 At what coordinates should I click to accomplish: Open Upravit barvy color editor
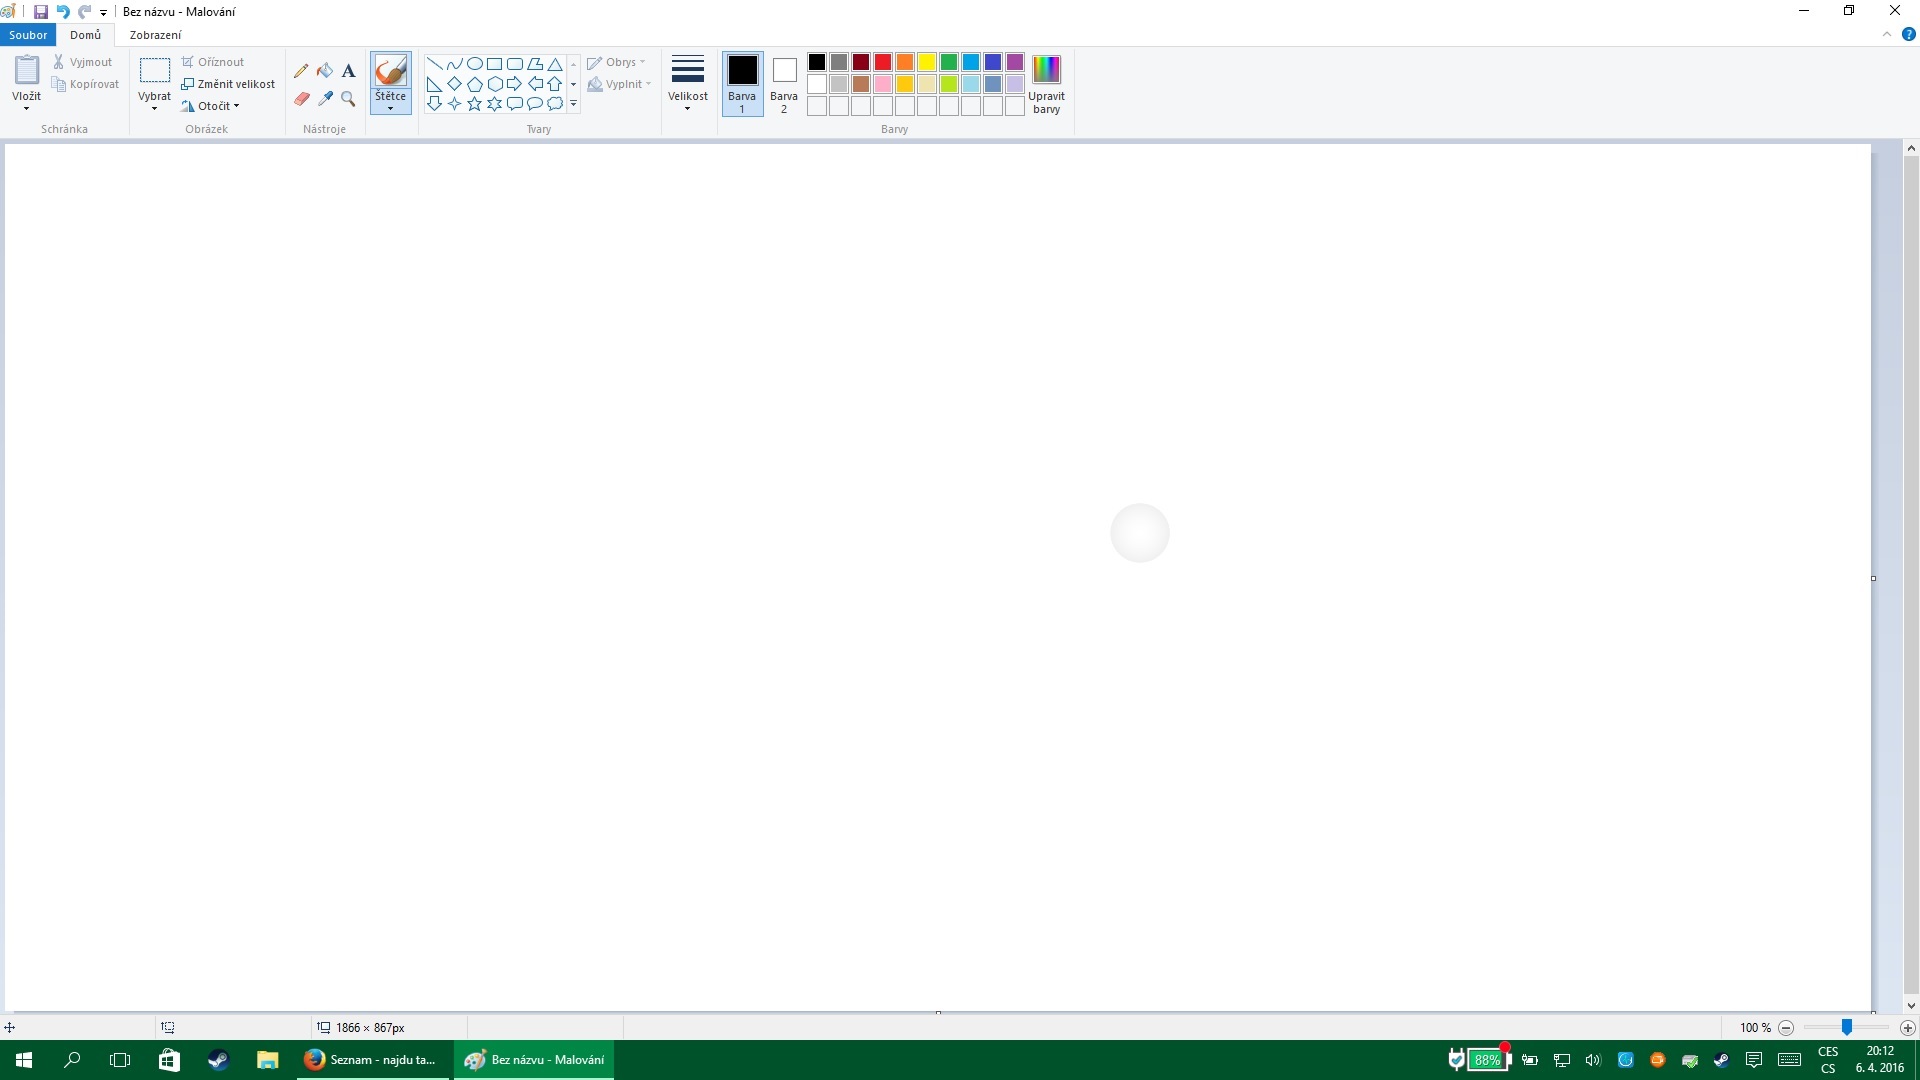click(1046, 83)
